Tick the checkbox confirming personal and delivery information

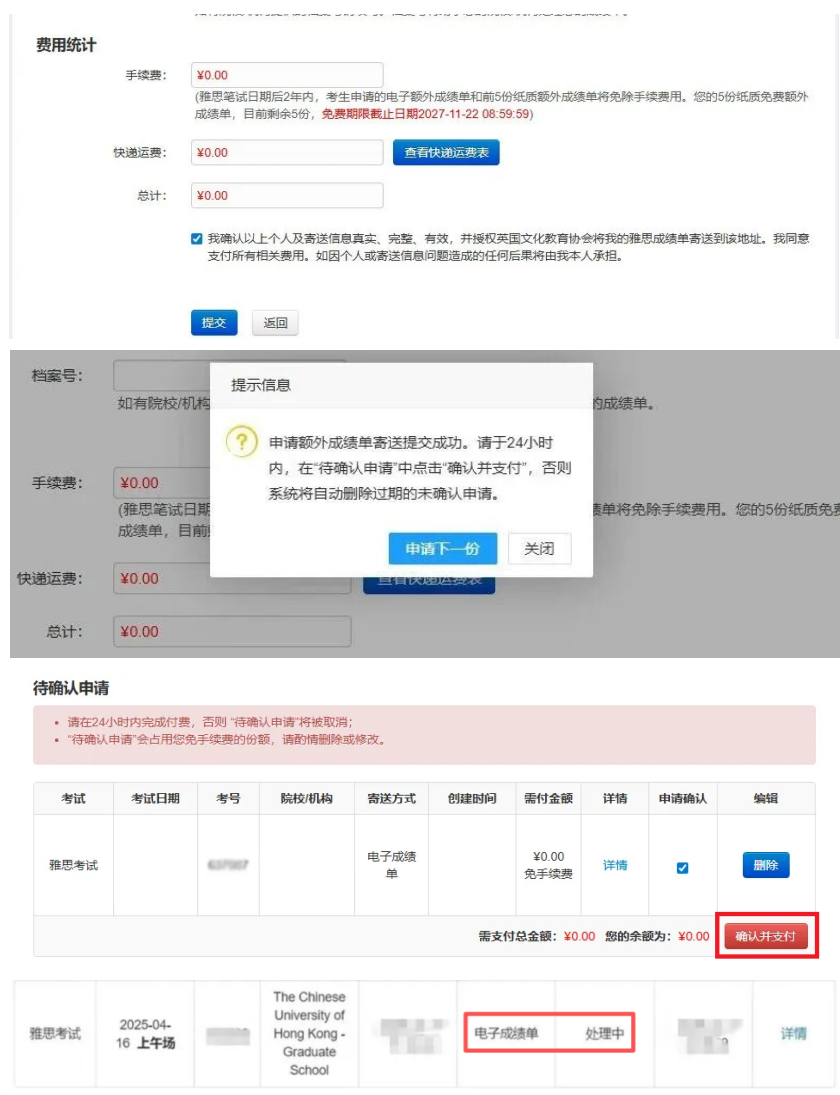click(196, 239)
